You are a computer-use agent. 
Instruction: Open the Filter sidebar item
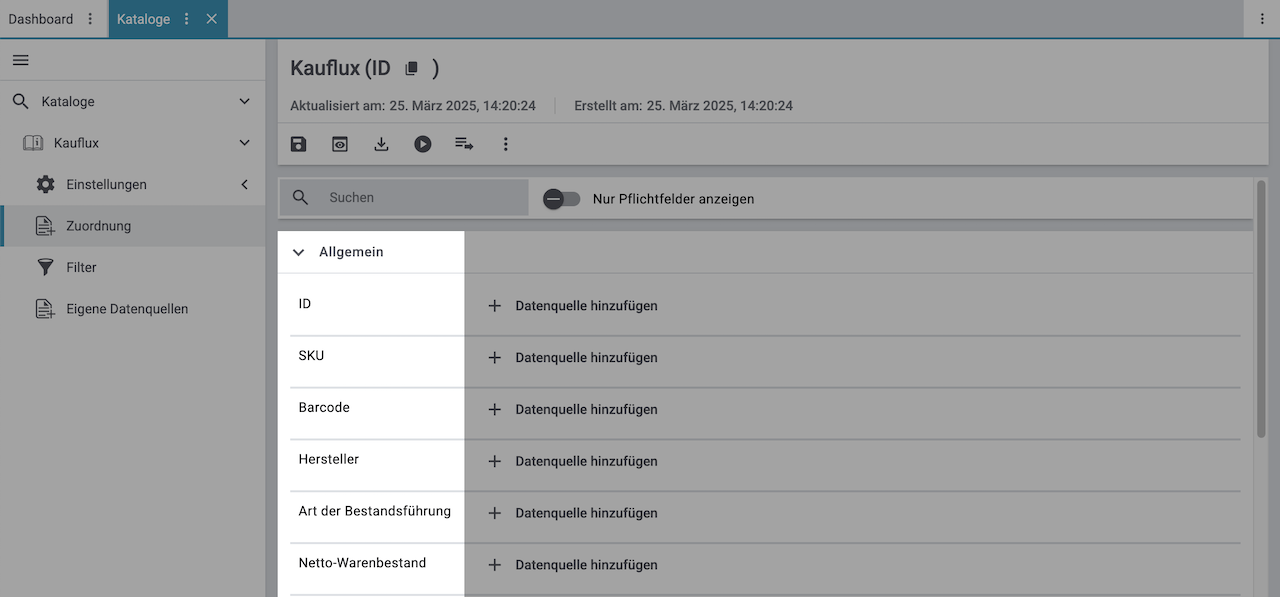(x=81, y=268)
